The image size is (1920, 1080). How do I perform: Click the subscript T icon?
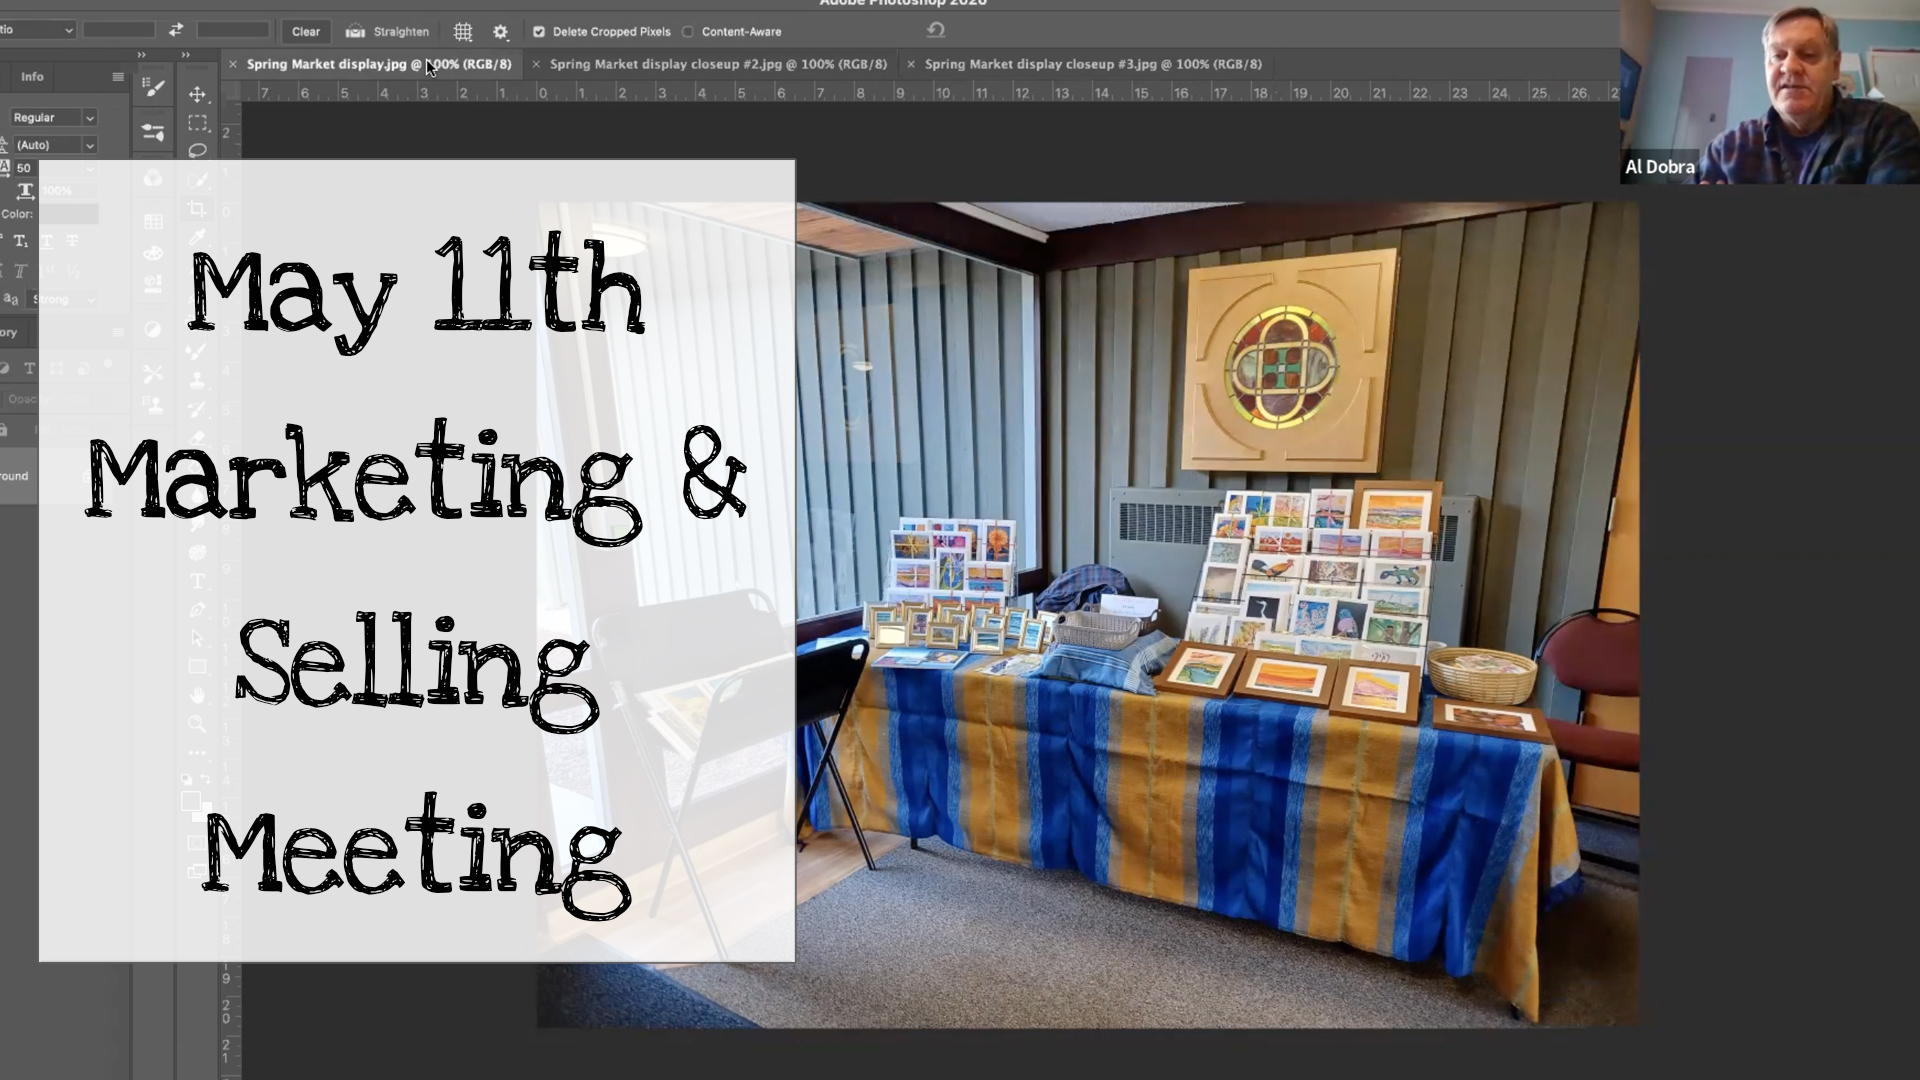point(19,241)
